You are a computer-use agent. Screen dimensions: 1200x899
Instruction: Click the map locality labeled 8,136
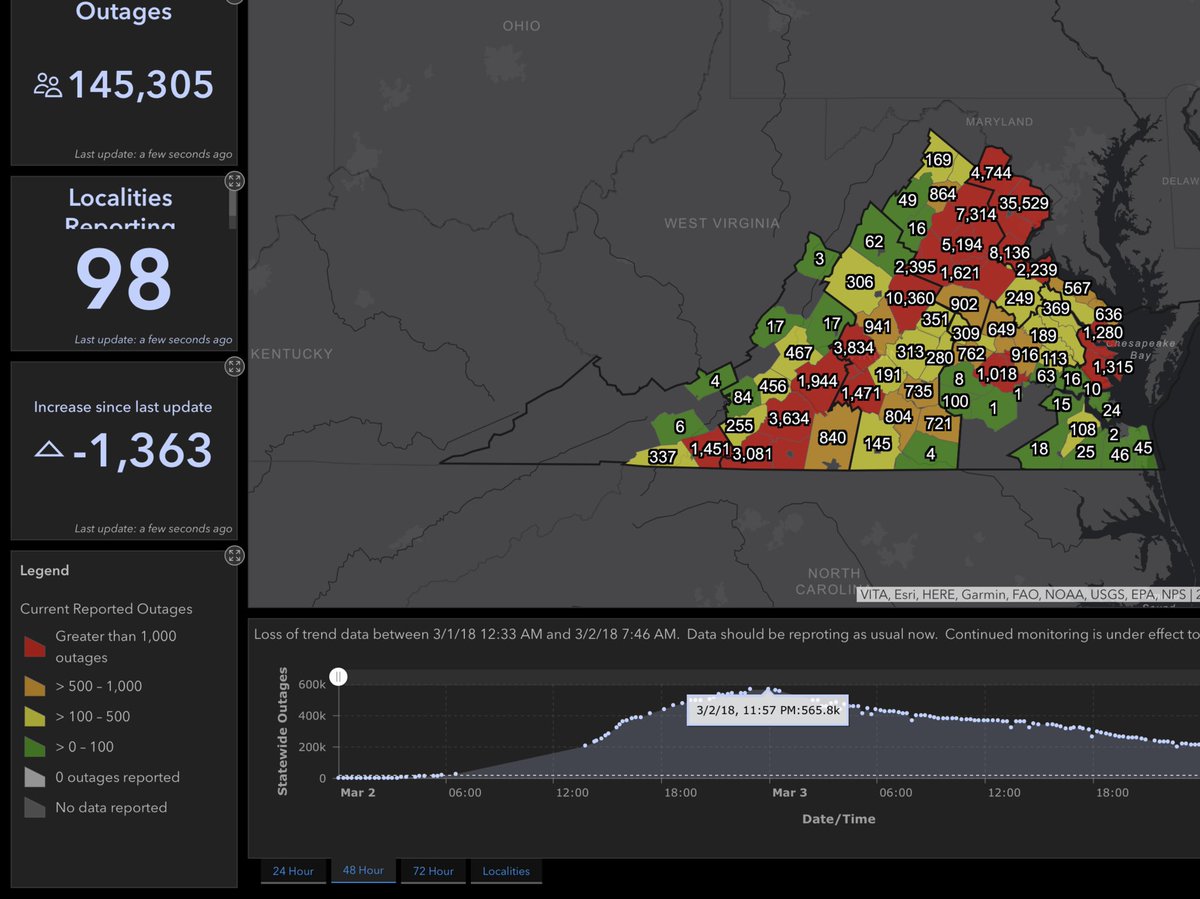1009,253
